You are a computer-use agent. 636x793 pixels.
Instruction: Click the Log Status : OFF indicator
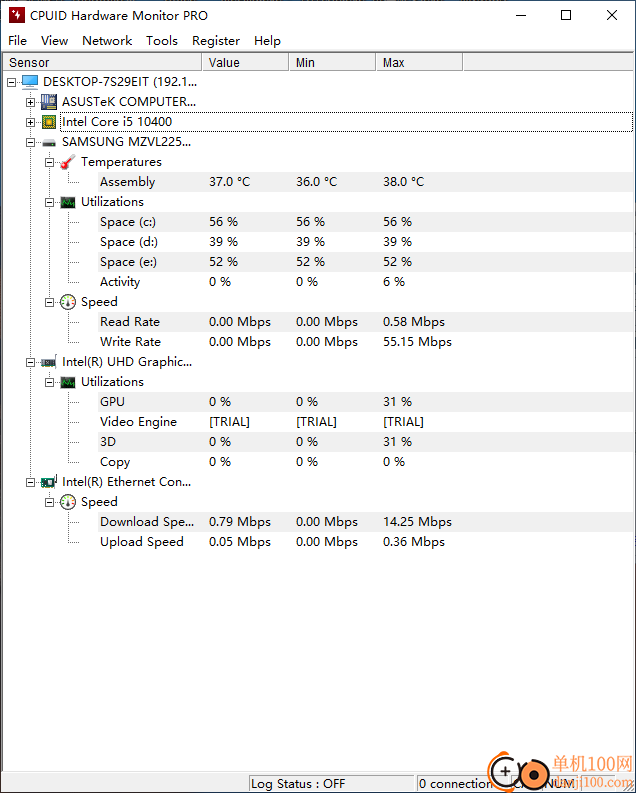(x=331, y=784)
